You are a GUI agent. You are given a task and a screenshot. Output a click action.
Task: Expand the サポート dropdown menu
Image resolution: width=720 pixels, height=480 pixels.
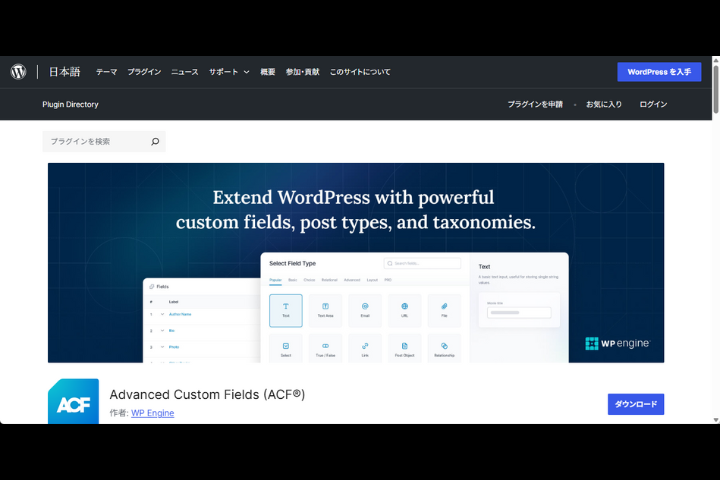point(229,72)
